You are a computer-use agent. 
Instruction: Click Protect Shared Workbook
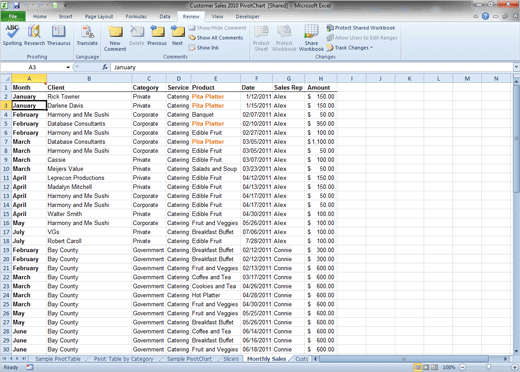coord(361,28)
